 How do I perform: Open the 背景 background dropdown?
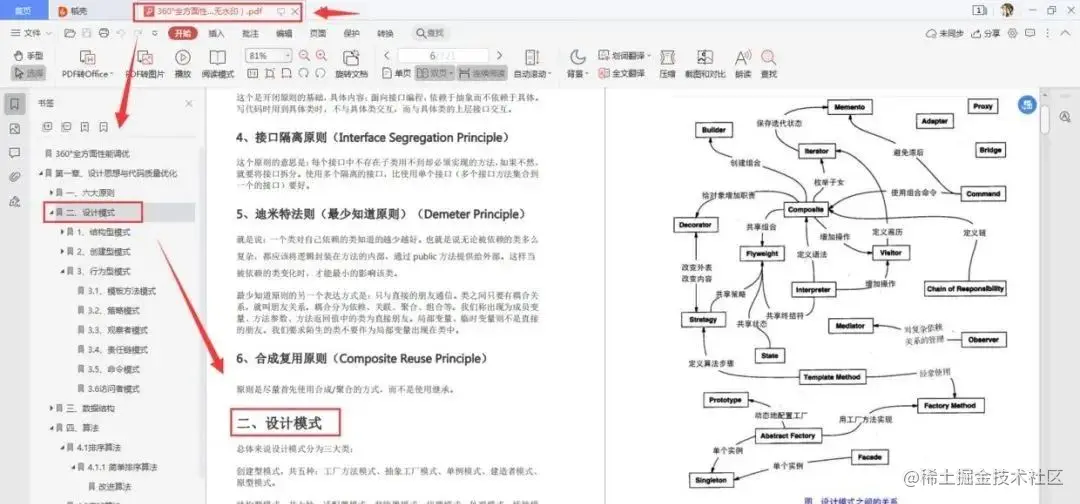(x=579, y=64)
